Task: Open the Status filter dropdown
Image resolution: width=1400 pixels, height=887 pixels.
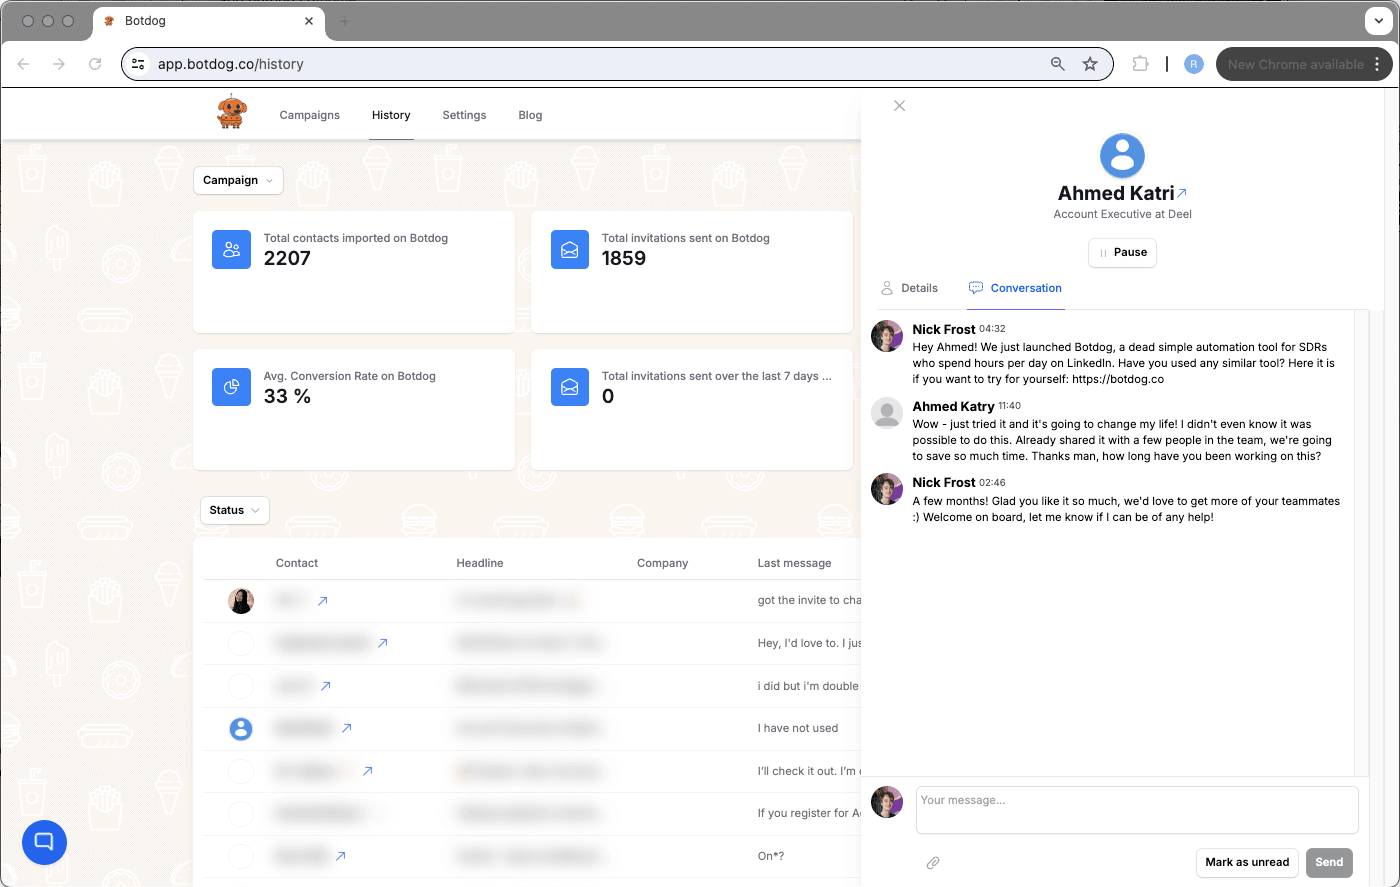Action: [234, 510]
